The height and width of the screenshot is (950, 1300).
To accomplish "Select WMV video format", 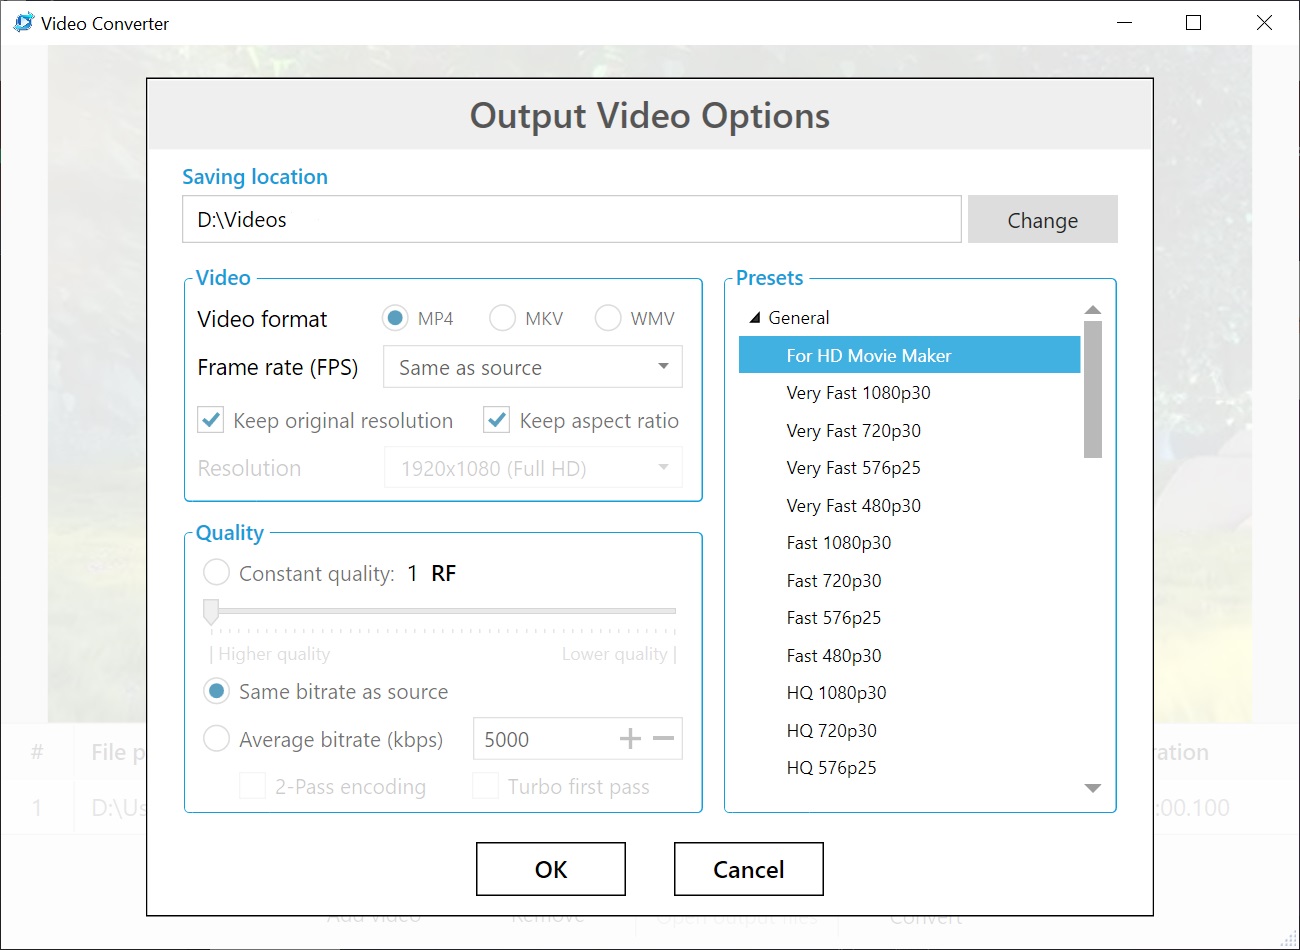I will (608, 318).
